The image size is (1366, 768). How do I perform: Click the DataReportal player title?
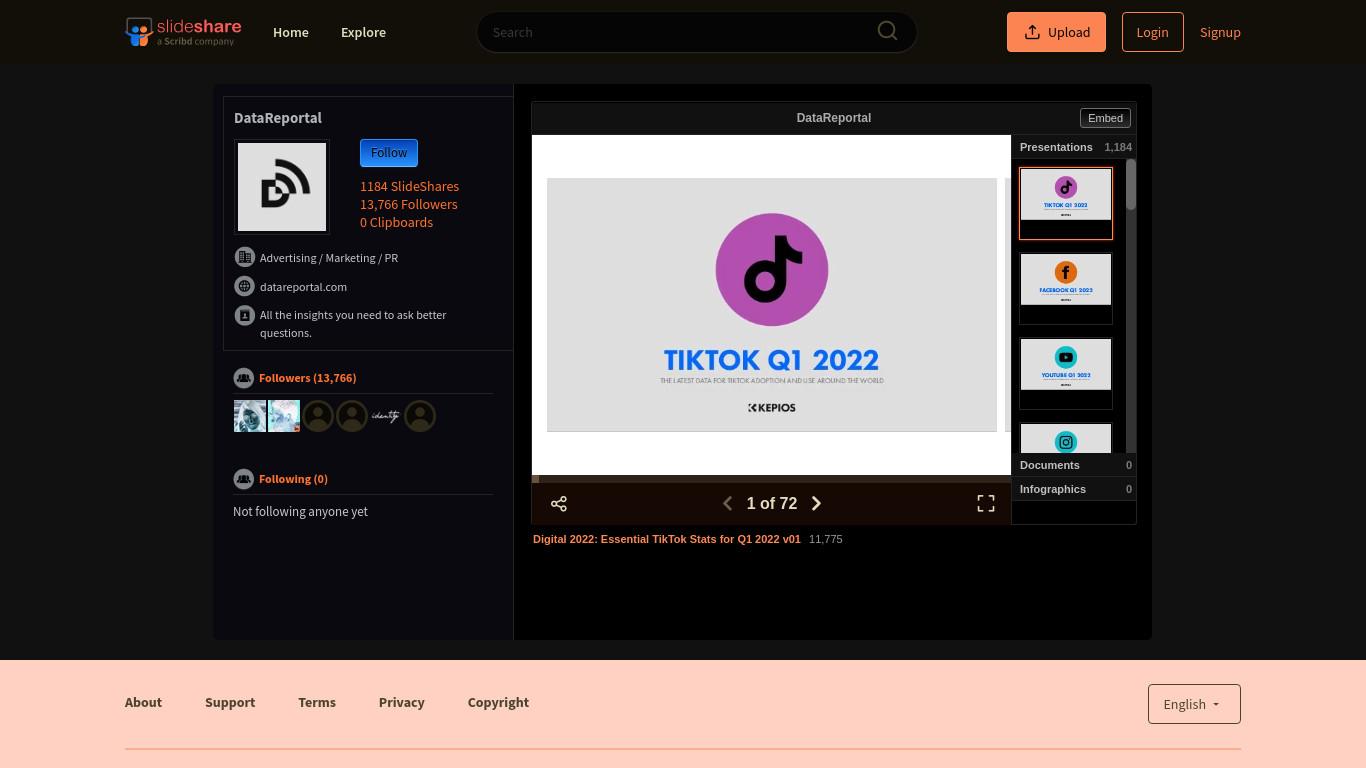pos(833,118)
